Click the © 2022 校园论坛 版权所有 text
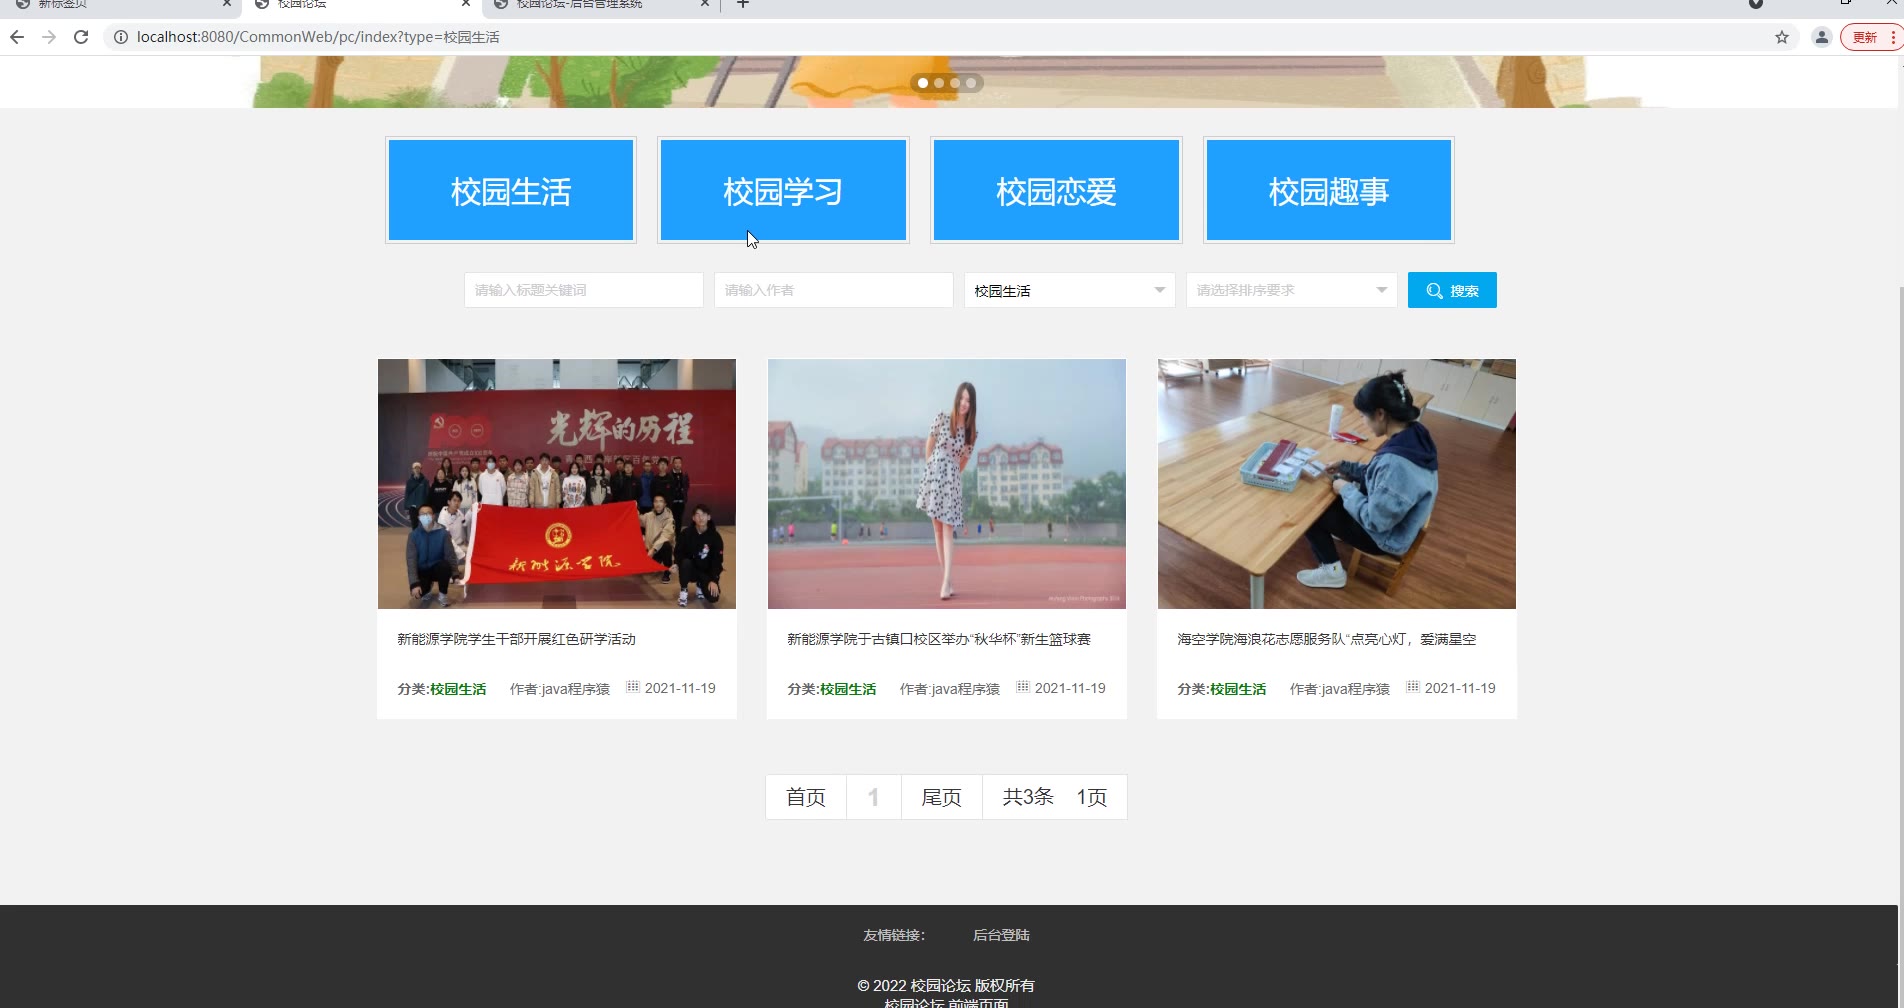This screenshot has height=1008, width=1904. [946, 986]
